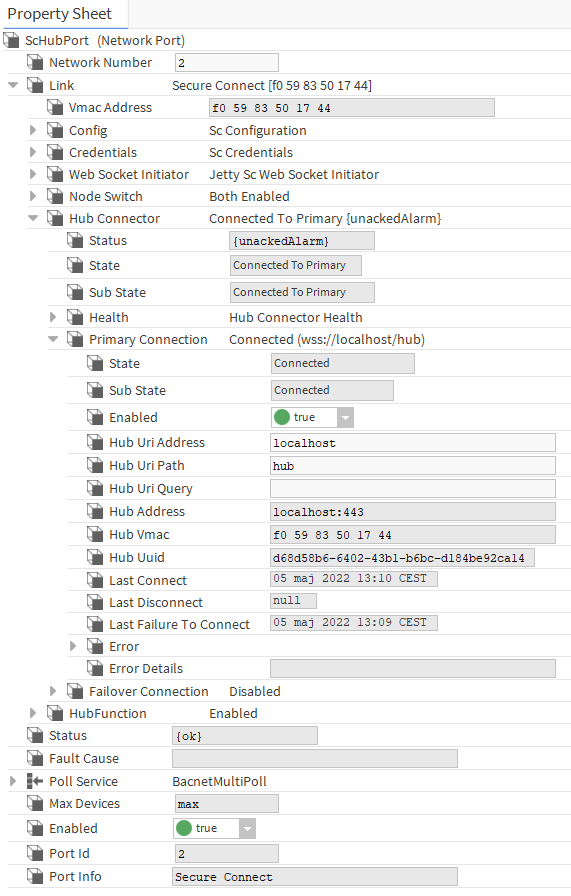Click the Hub Uri Query empty field
The height and width of the screenshot is (896, 571).
coord(413,489)
